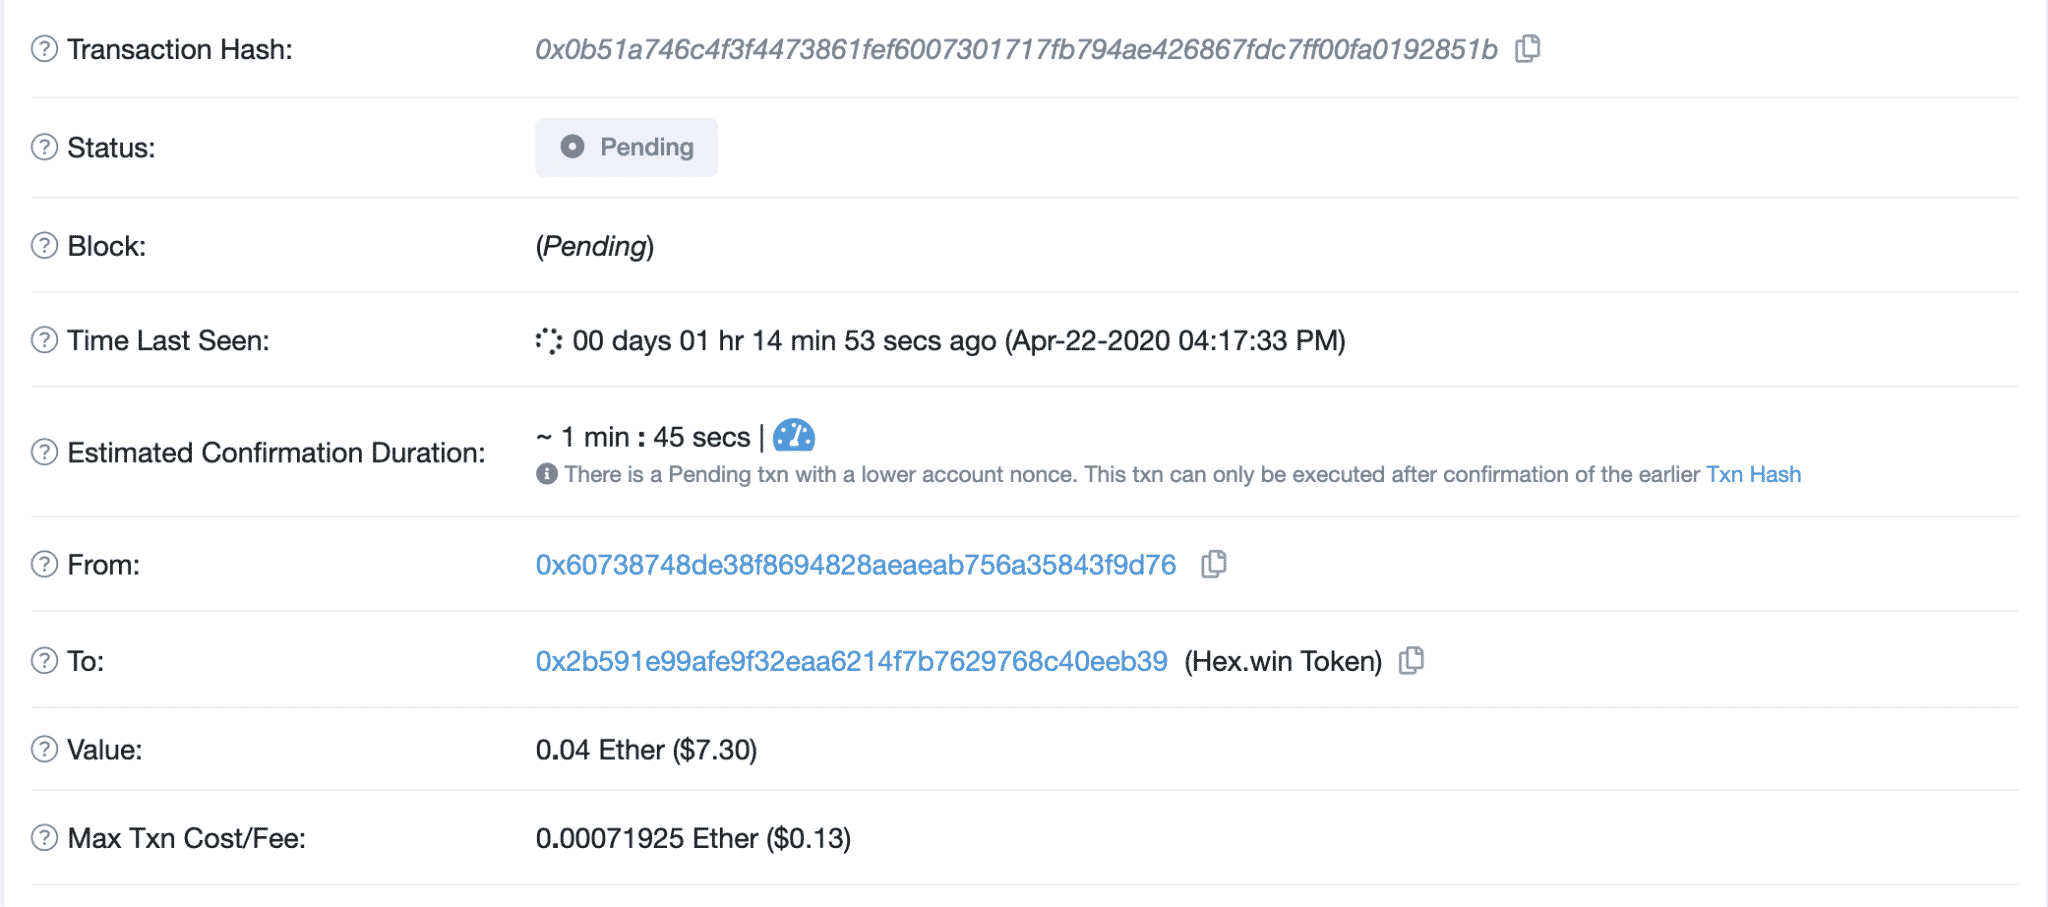Click the transaction hash text

click(1016, 49)
